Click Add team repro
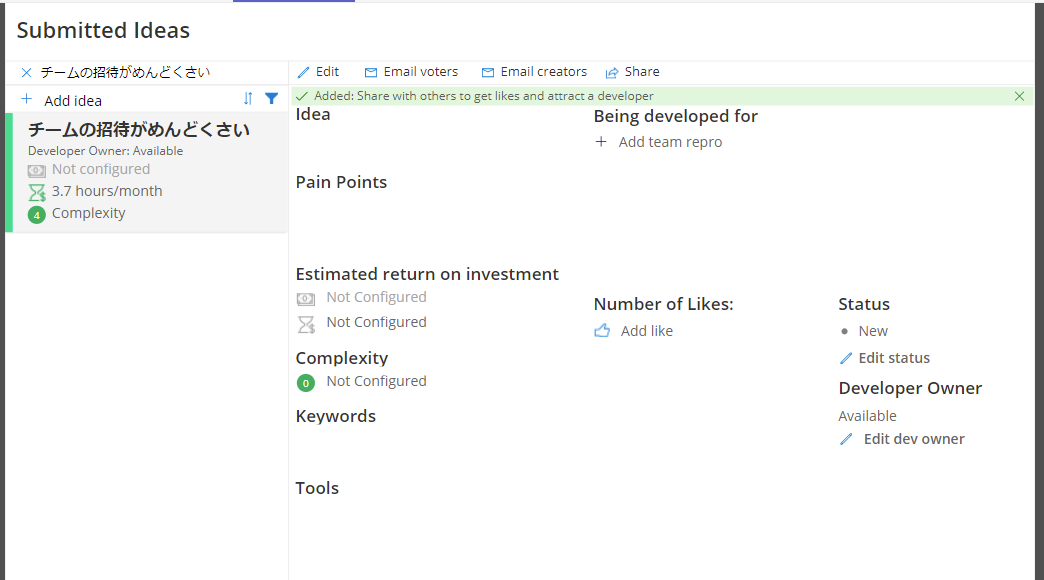This screenshot has height=580, width=1044. tap(669, 142)
